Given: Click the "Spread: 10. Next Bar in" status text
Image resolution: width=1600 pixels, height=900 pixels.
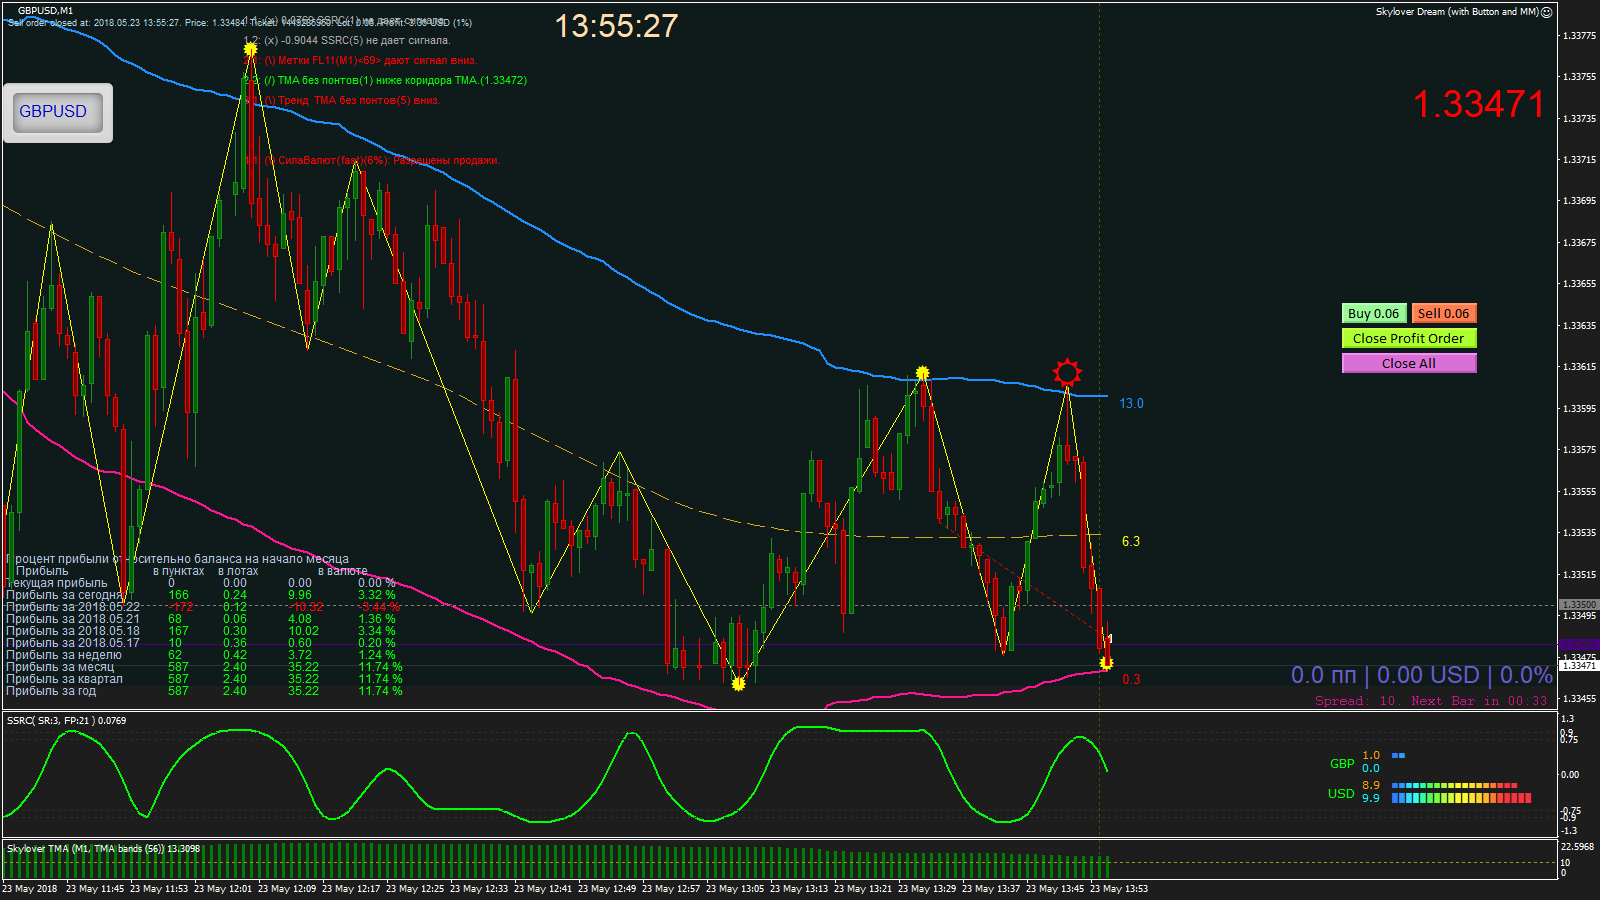Looking at the screenshot, I should click(1431, 701).
